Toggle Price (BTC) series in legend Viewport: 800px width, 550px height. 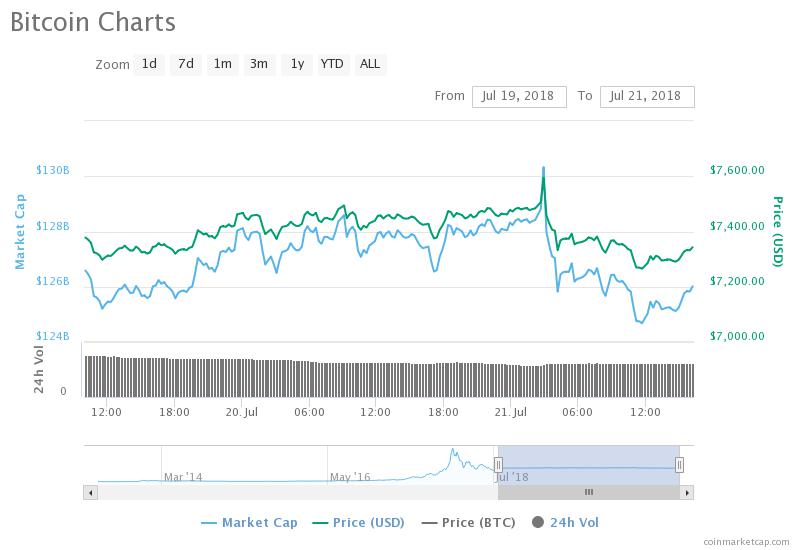pyautogui.click(x=468, y=522)
